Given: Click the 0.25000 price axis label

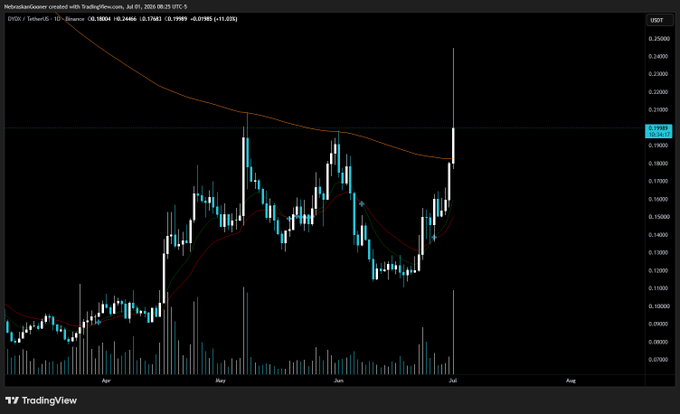Looking at the screenshot, I should [x=658, y=39].
